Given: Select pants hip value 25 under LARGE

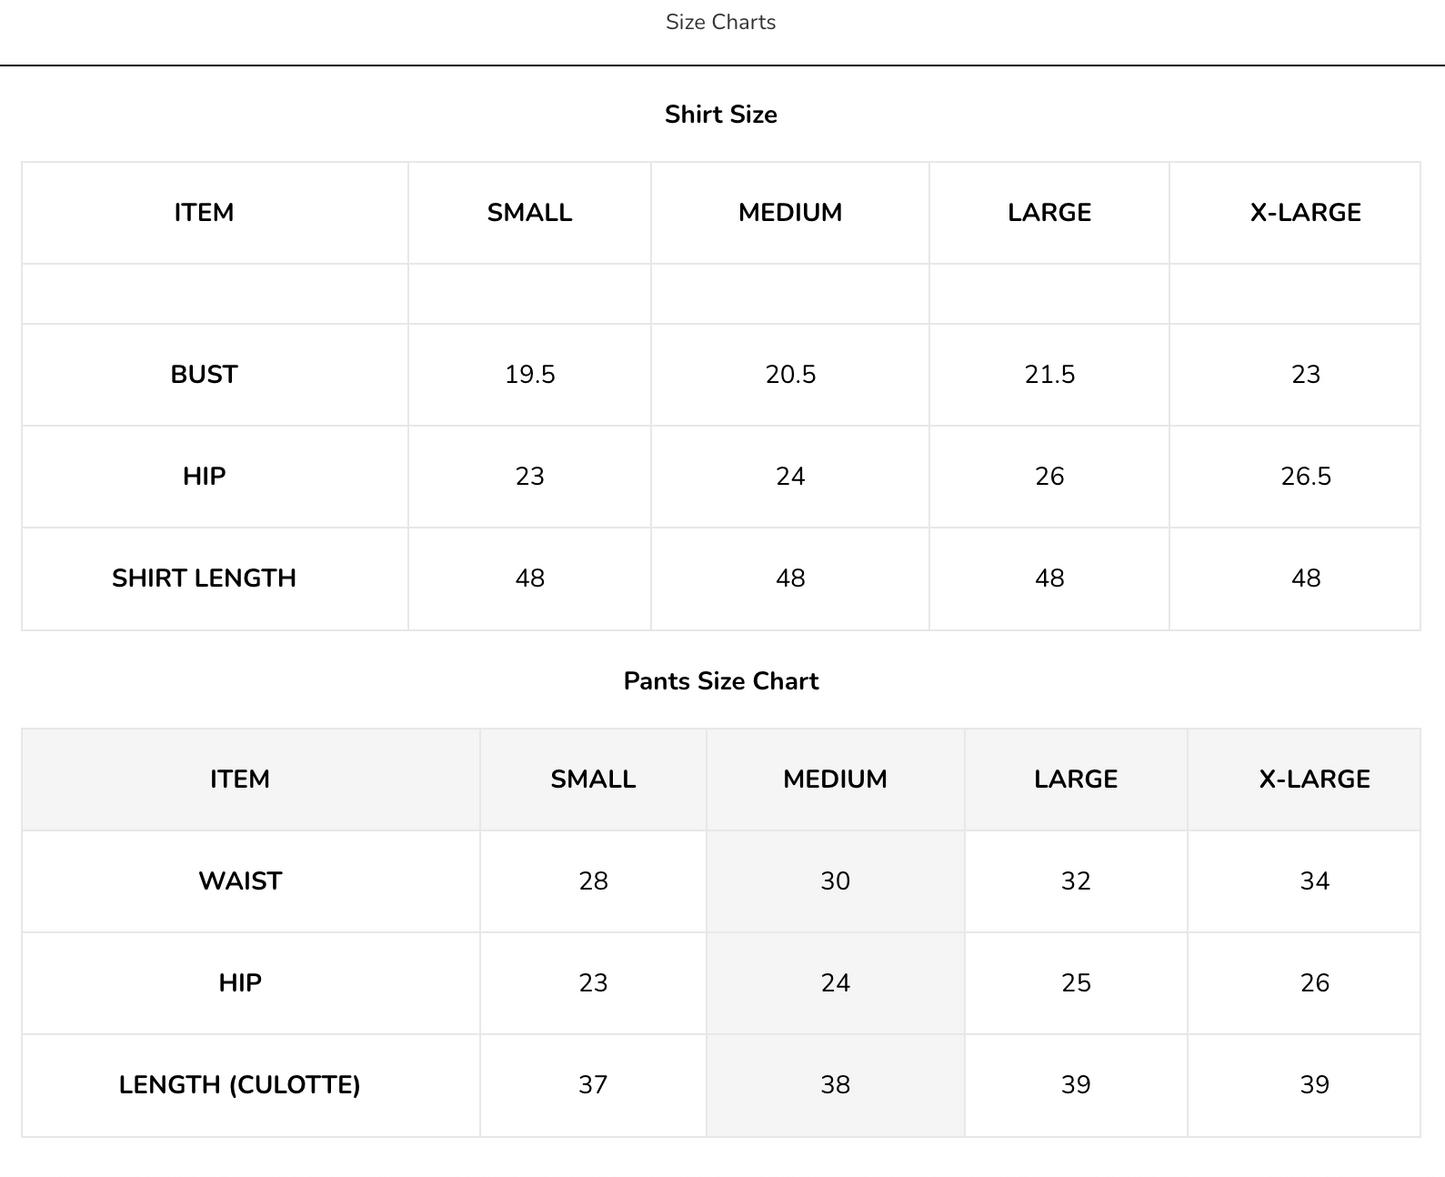Looking at the screenshot, I should coord(1076,983).
